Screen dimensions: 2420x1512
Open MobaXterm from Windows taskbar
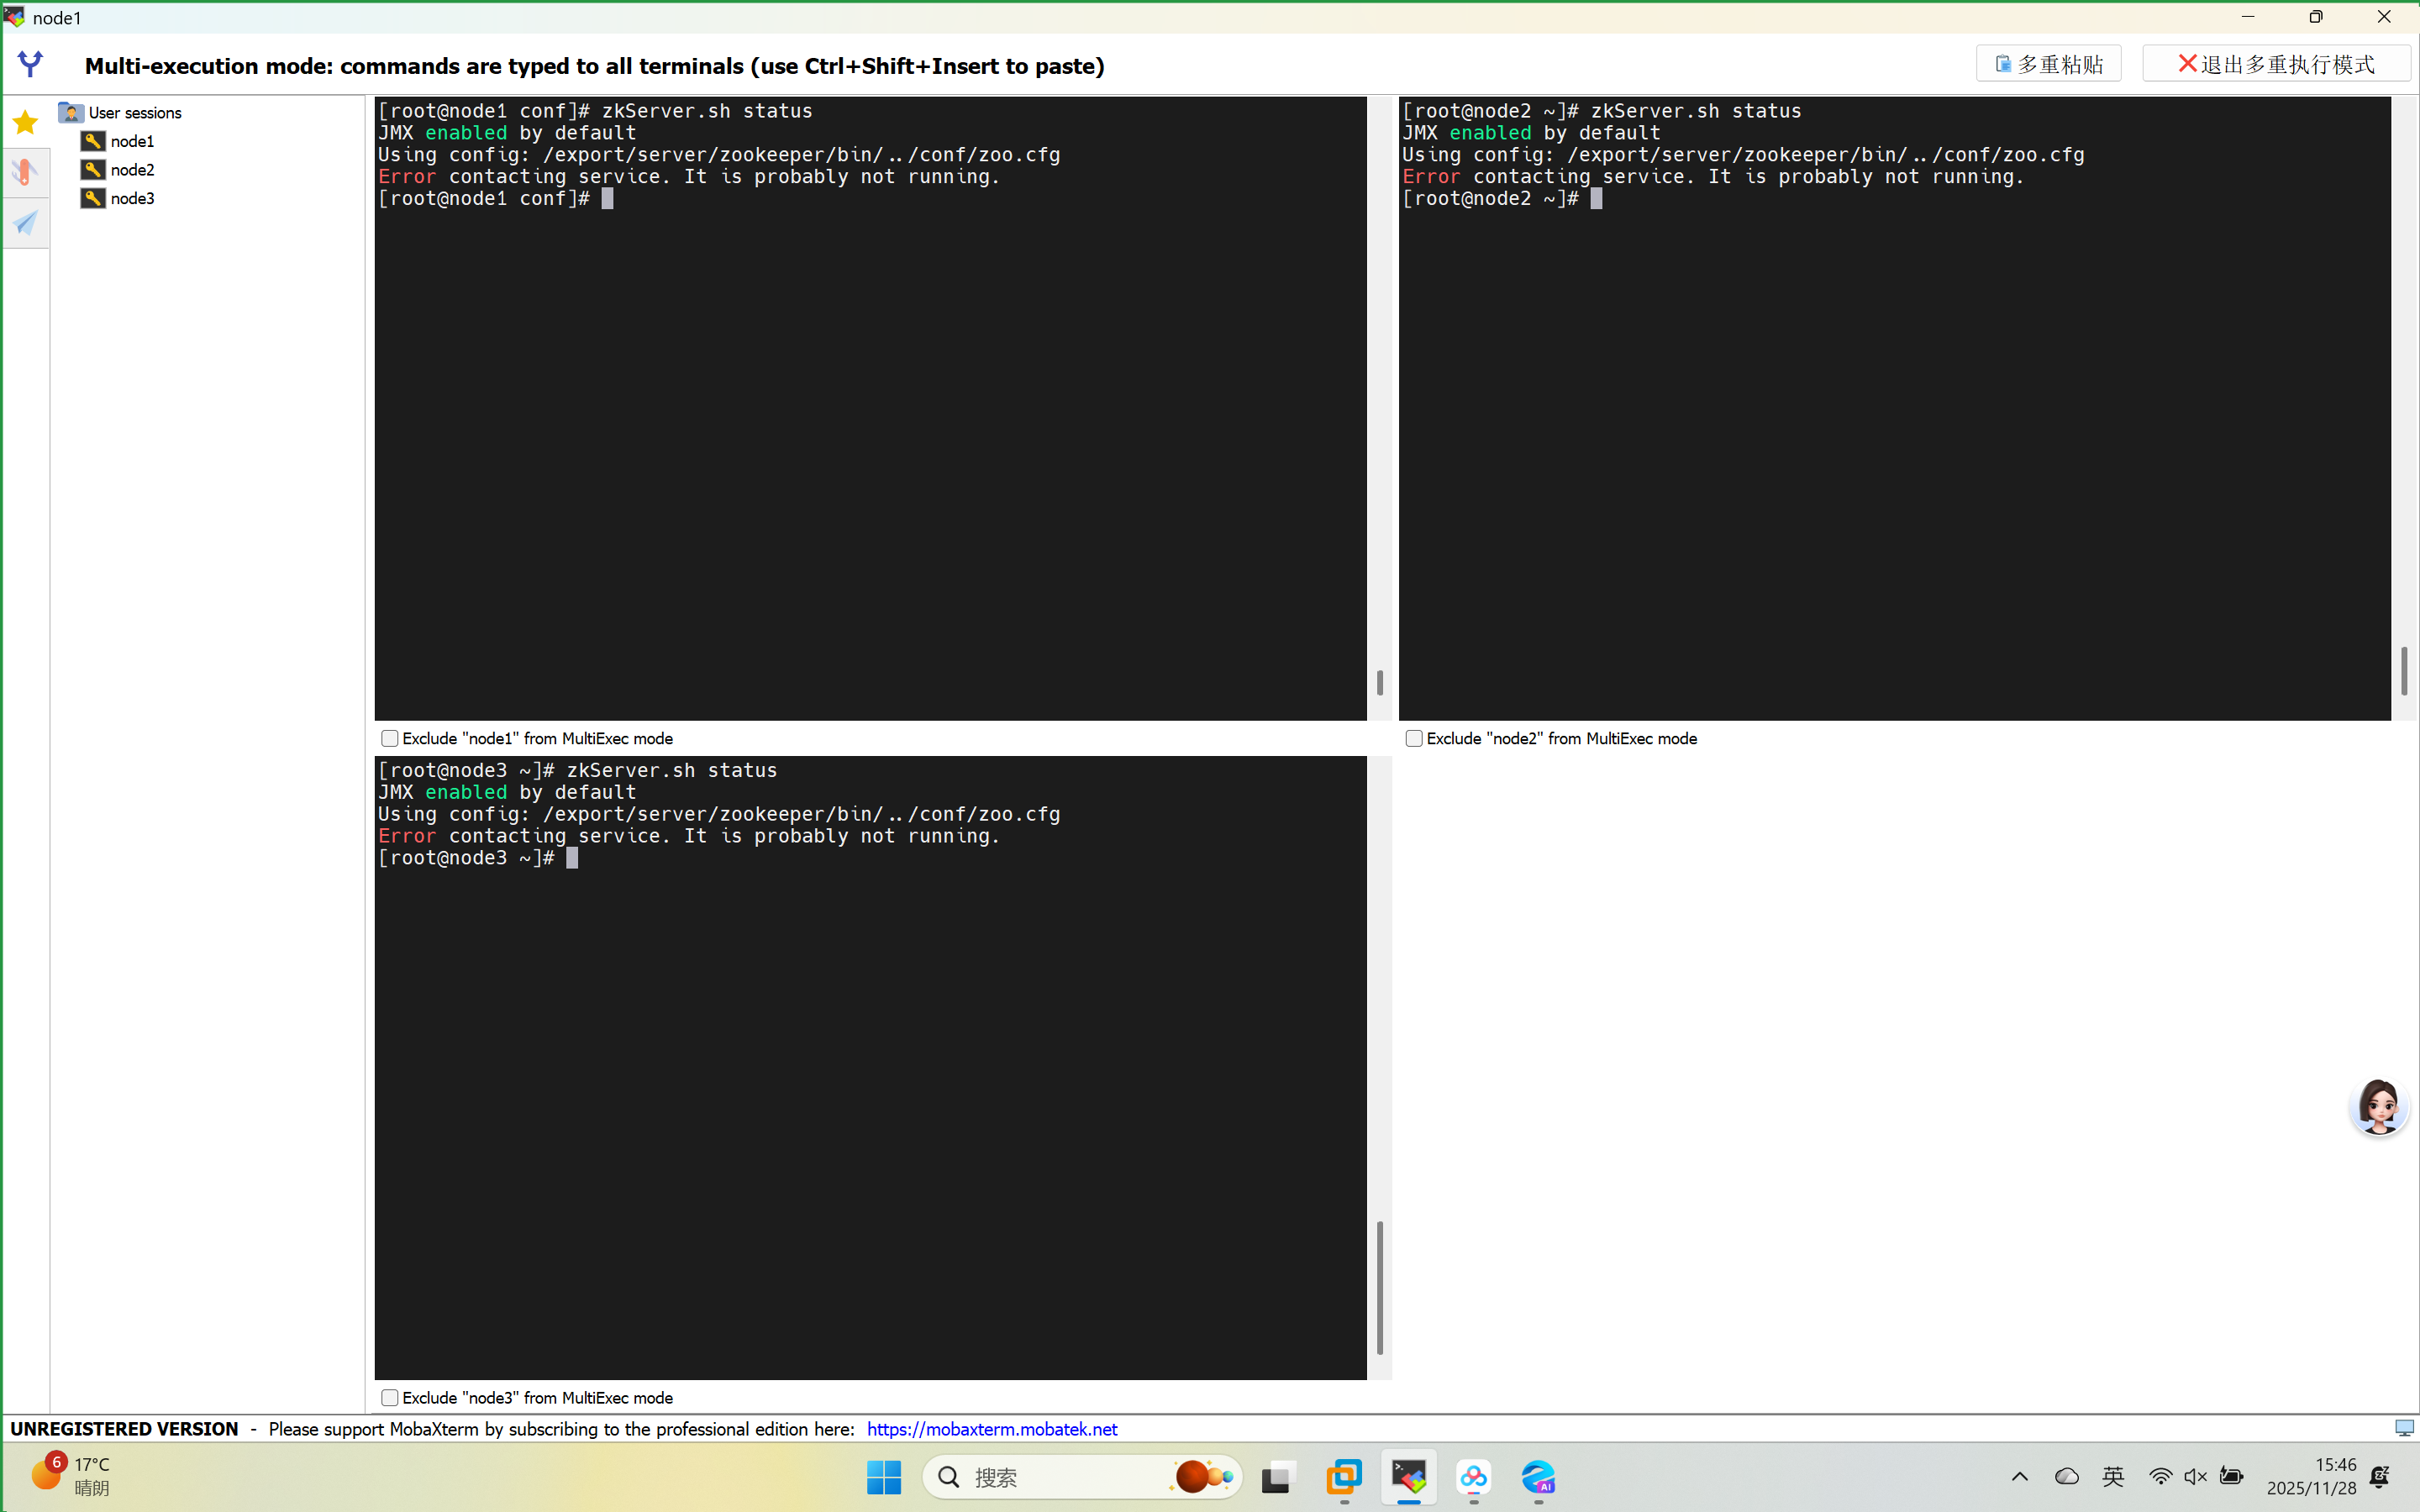(x=1408, y=1477)
